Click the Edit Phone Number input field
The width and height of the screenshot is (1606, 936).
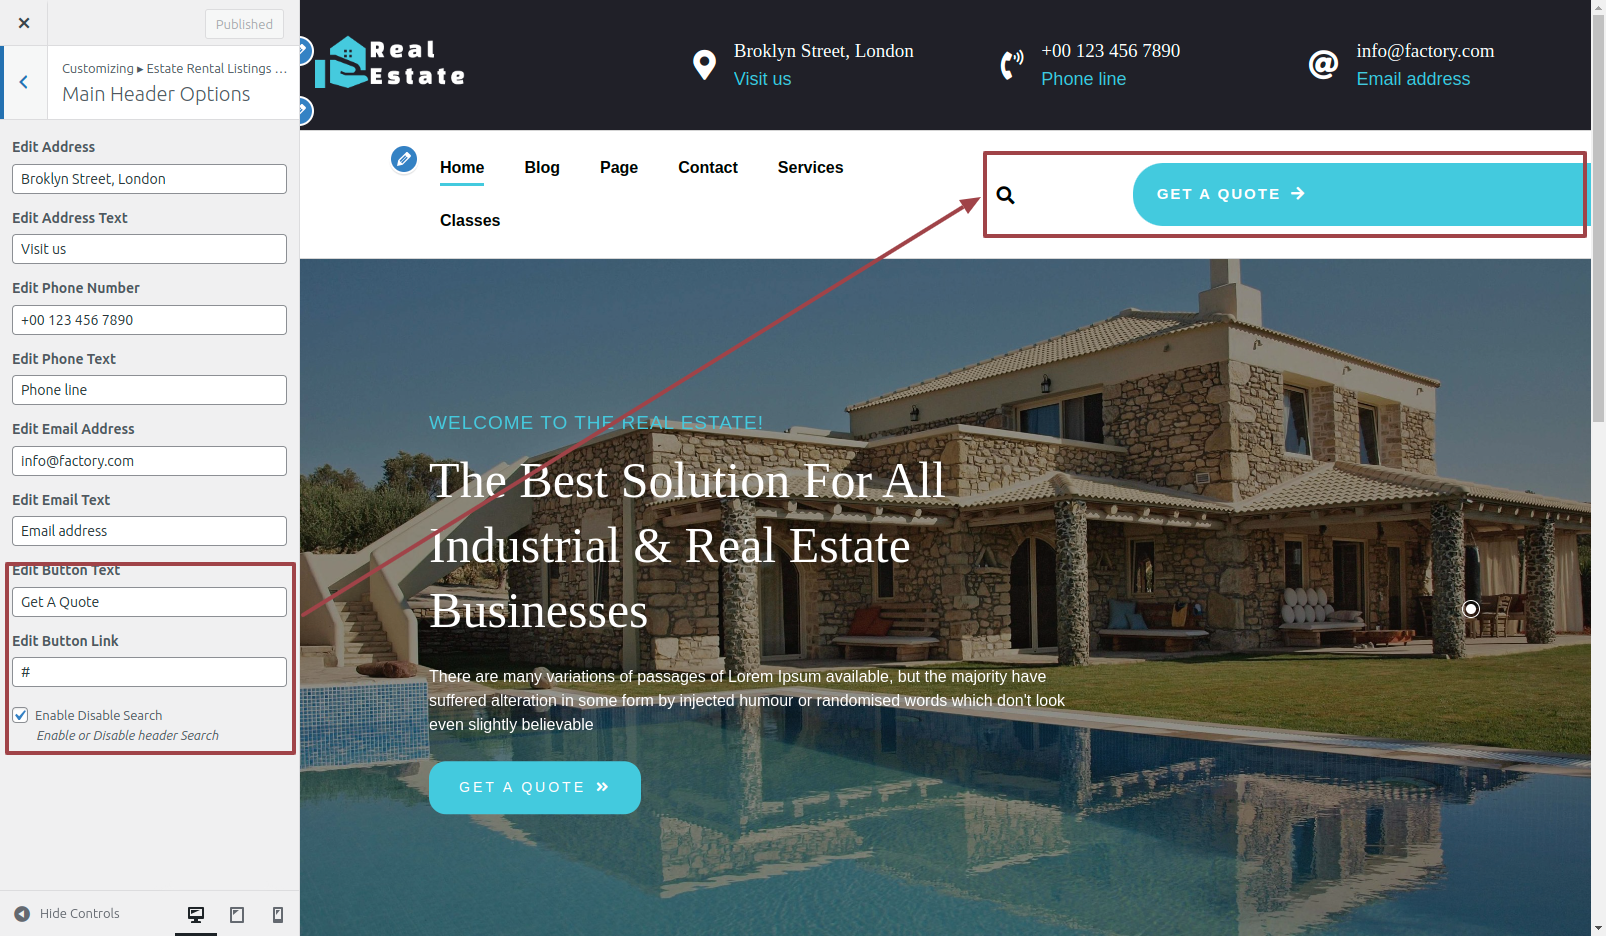point(149,320)
